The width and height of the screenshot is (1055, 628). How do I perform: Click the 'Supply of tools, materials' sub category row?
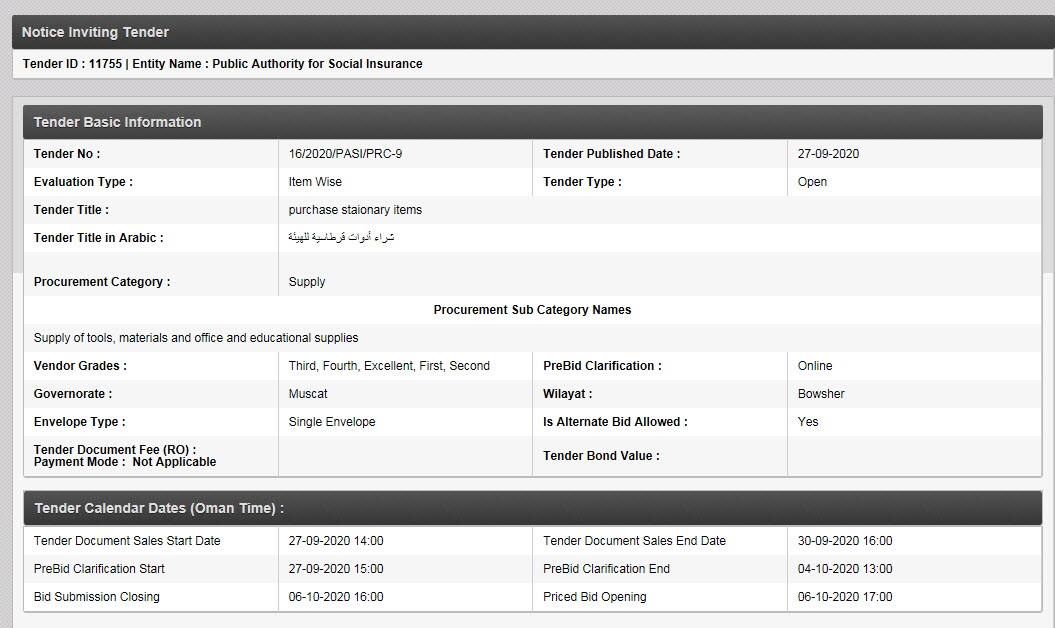pyautogui.click(x=196, y=338)
